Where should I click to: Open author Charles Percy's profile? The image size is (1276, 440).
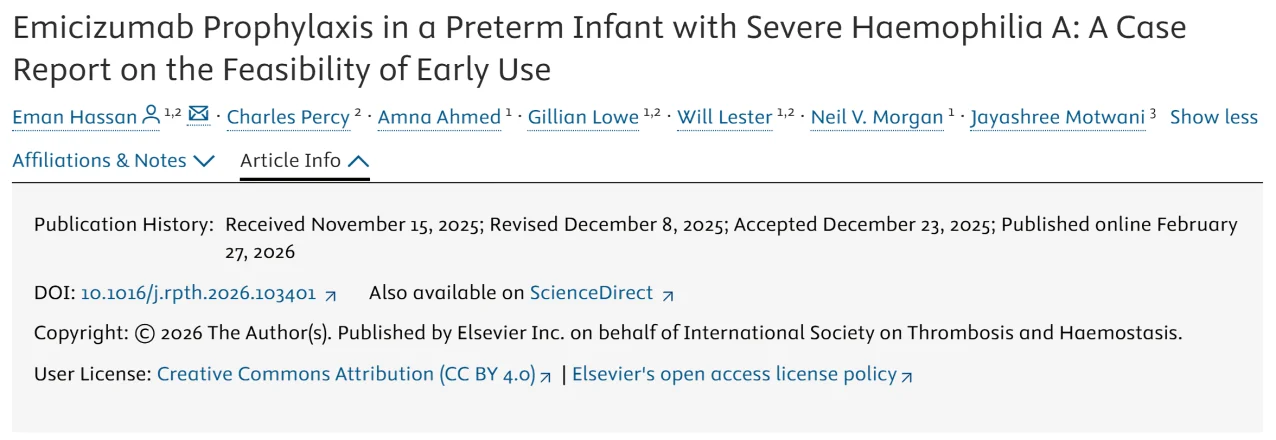(x=288, y=117)
